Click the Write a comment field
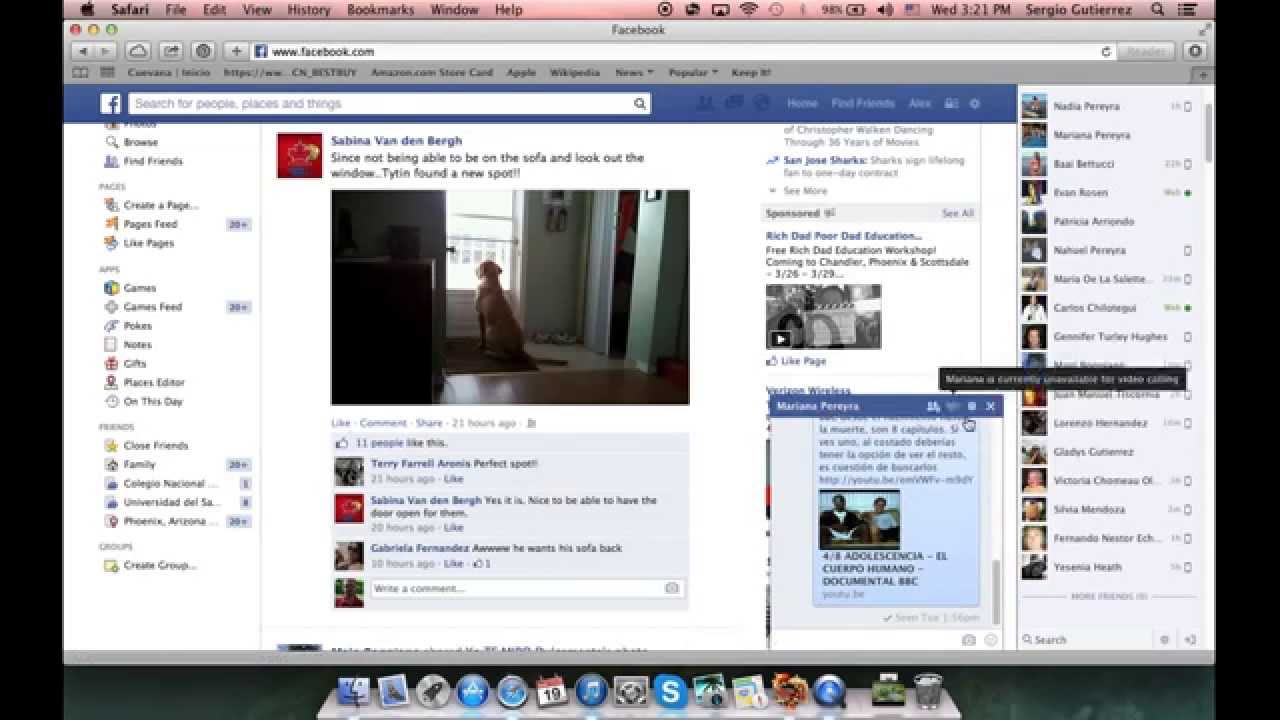1280x720 pixels. pos(517,588)
